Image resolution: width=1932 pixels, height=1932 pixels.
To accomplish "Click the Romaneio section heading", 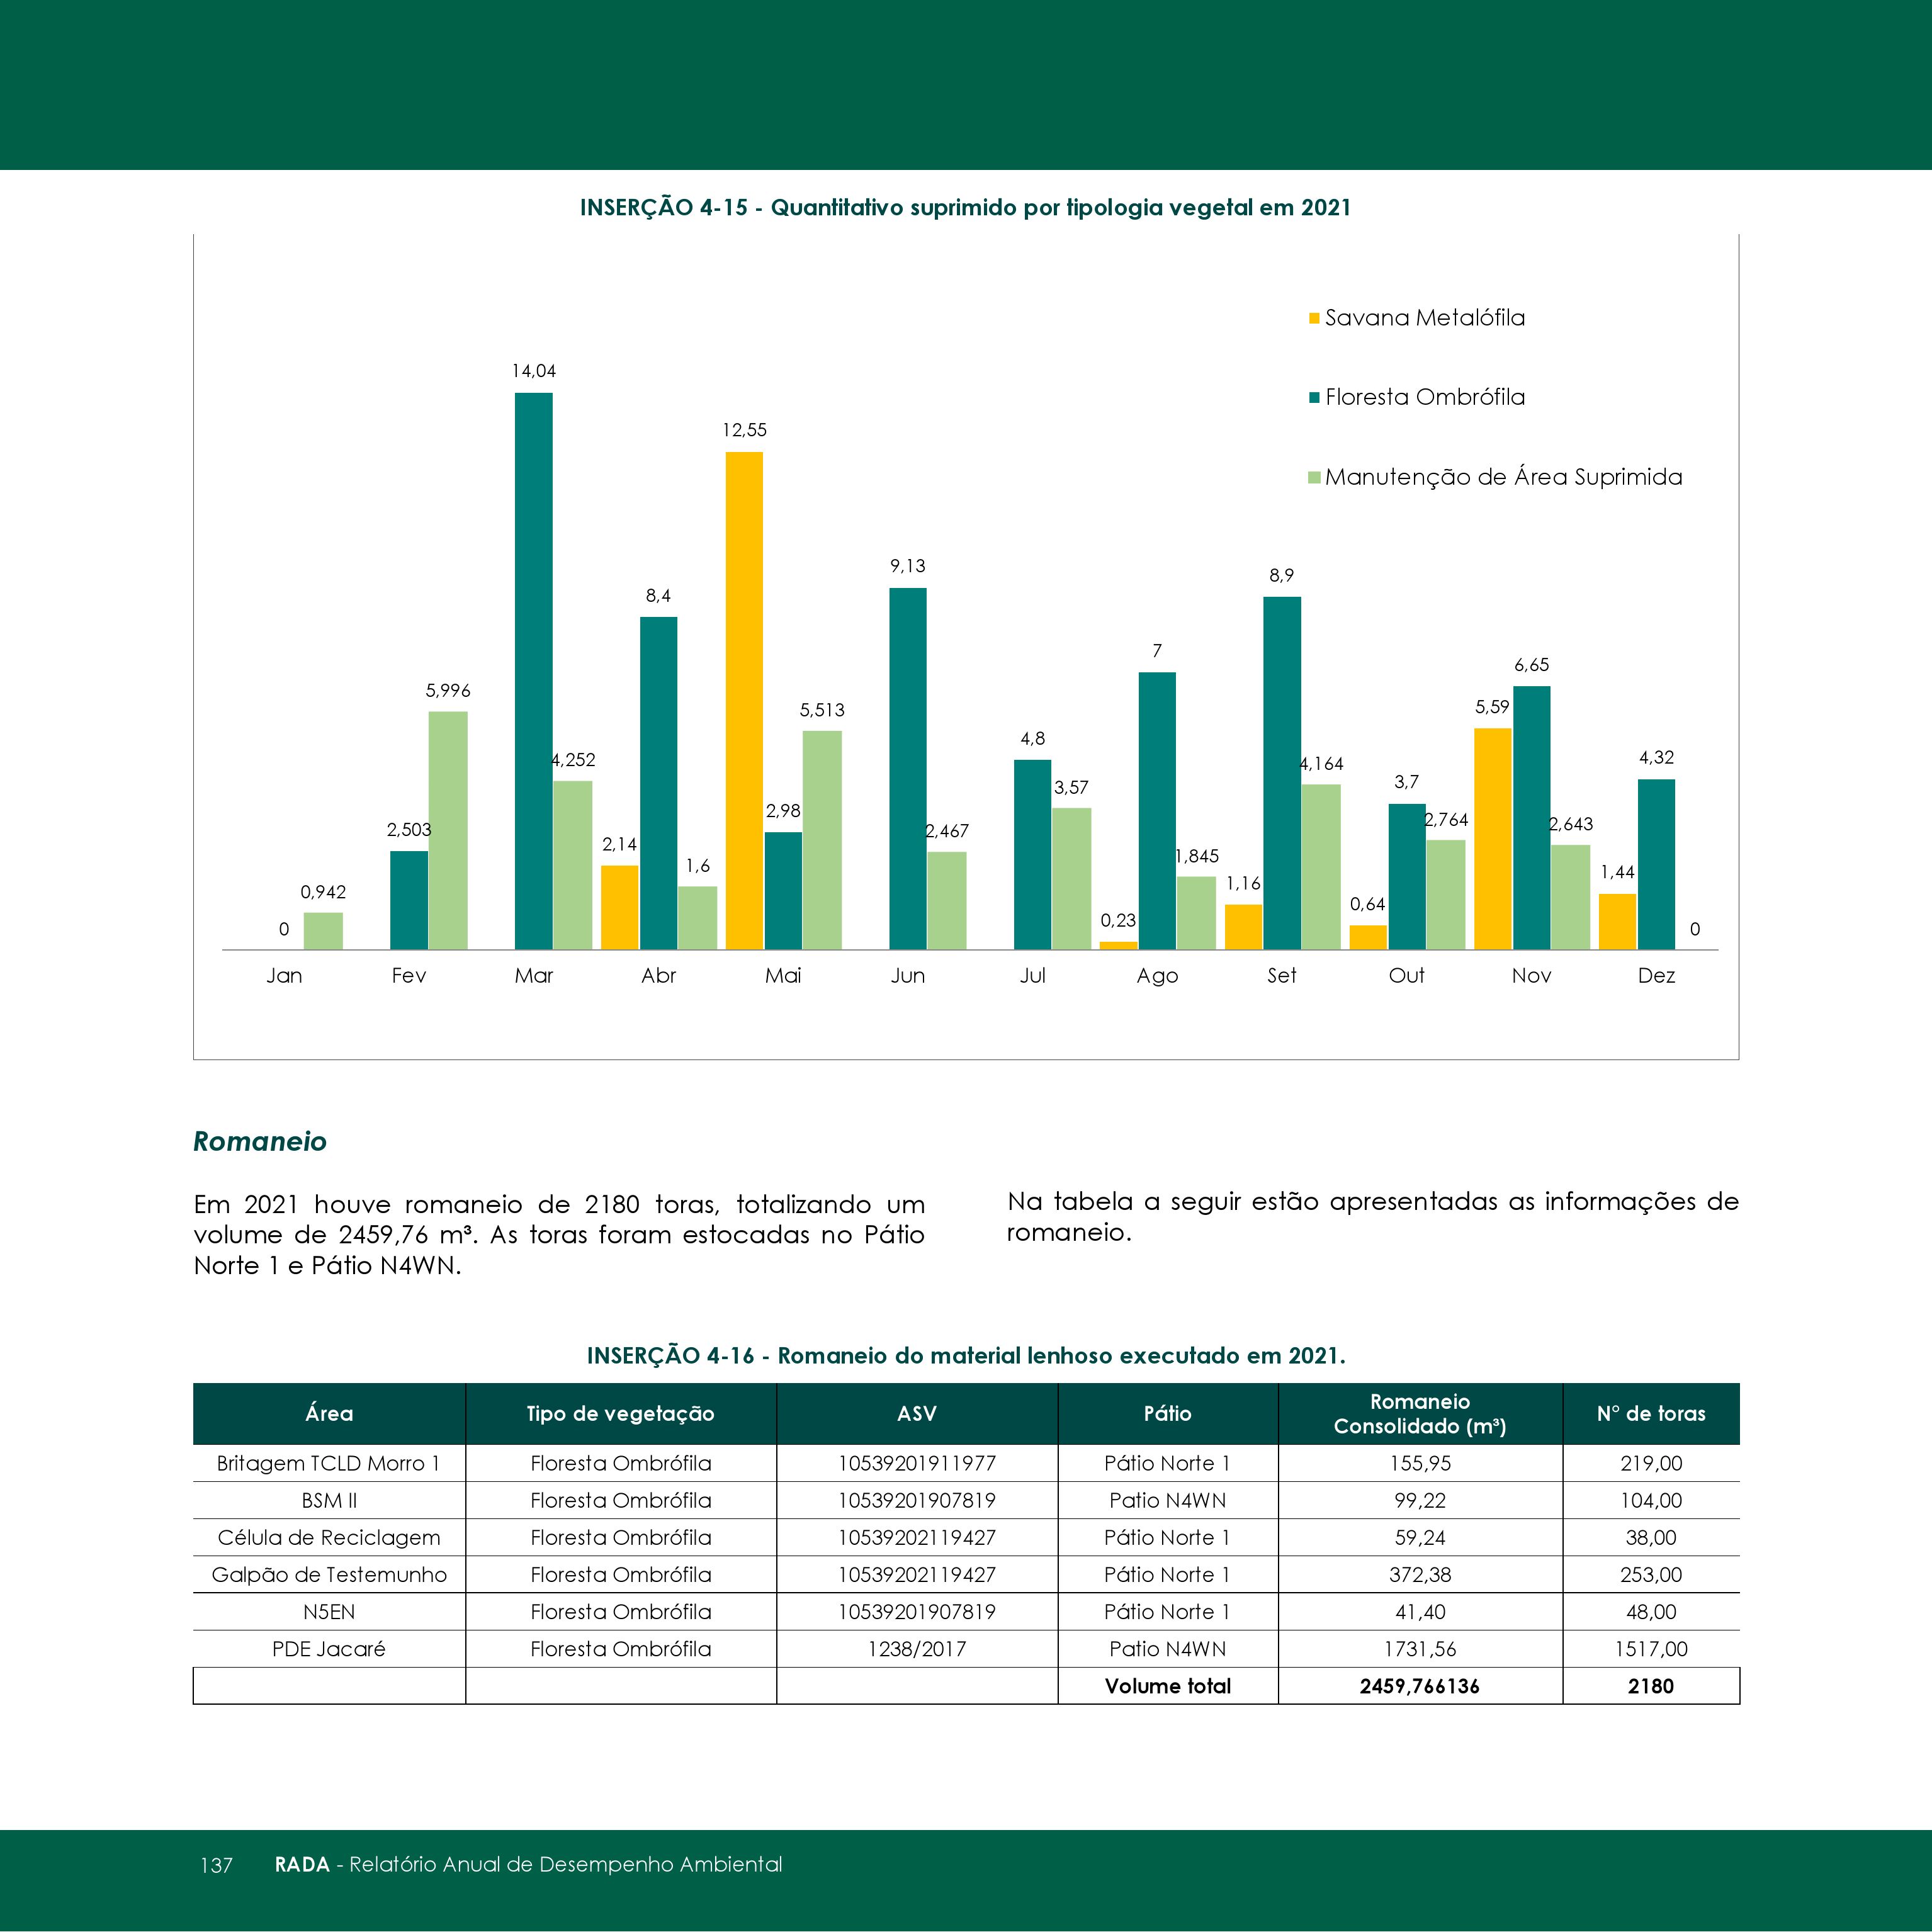I will (260, 1142).
